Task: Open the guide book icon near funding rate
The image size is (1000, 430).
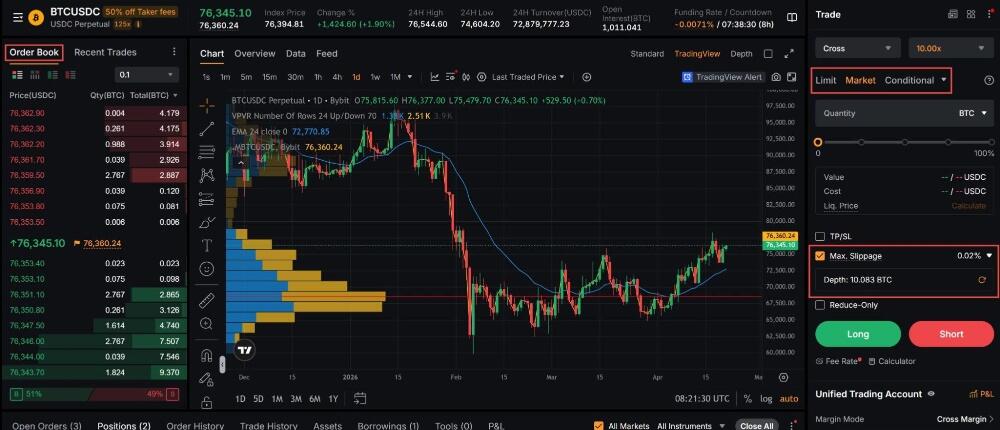Action: [791, 17]
